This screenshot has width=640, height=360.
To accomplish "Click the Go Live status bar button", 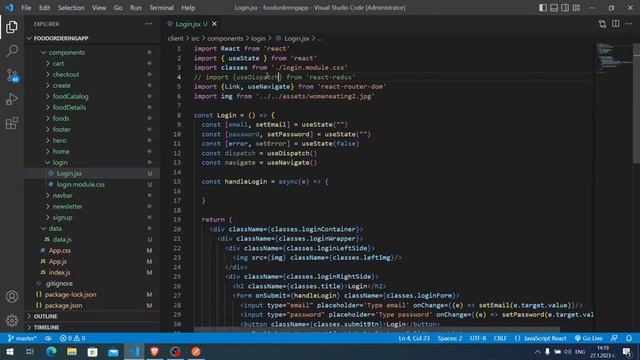I will [589, 338].
